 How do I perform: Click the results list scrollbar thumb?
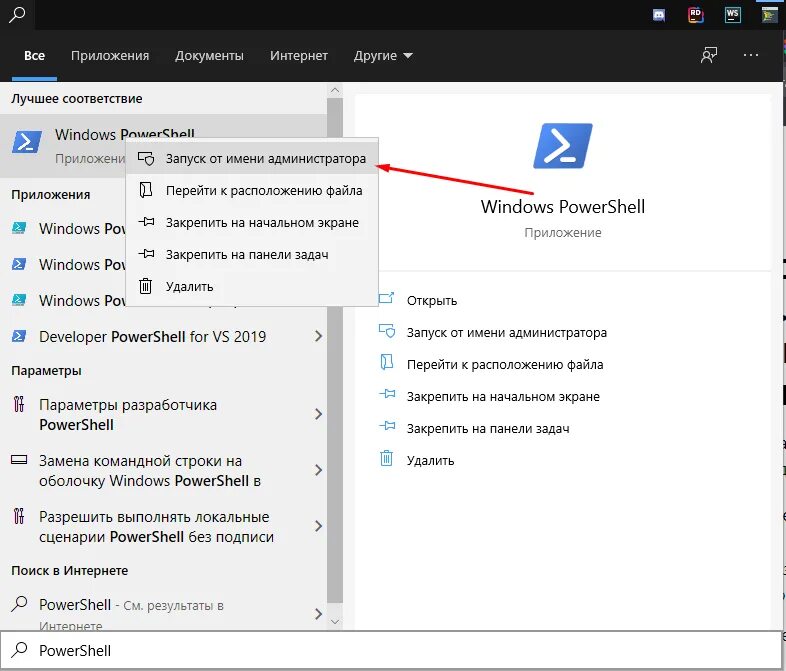tap(335, 351)
